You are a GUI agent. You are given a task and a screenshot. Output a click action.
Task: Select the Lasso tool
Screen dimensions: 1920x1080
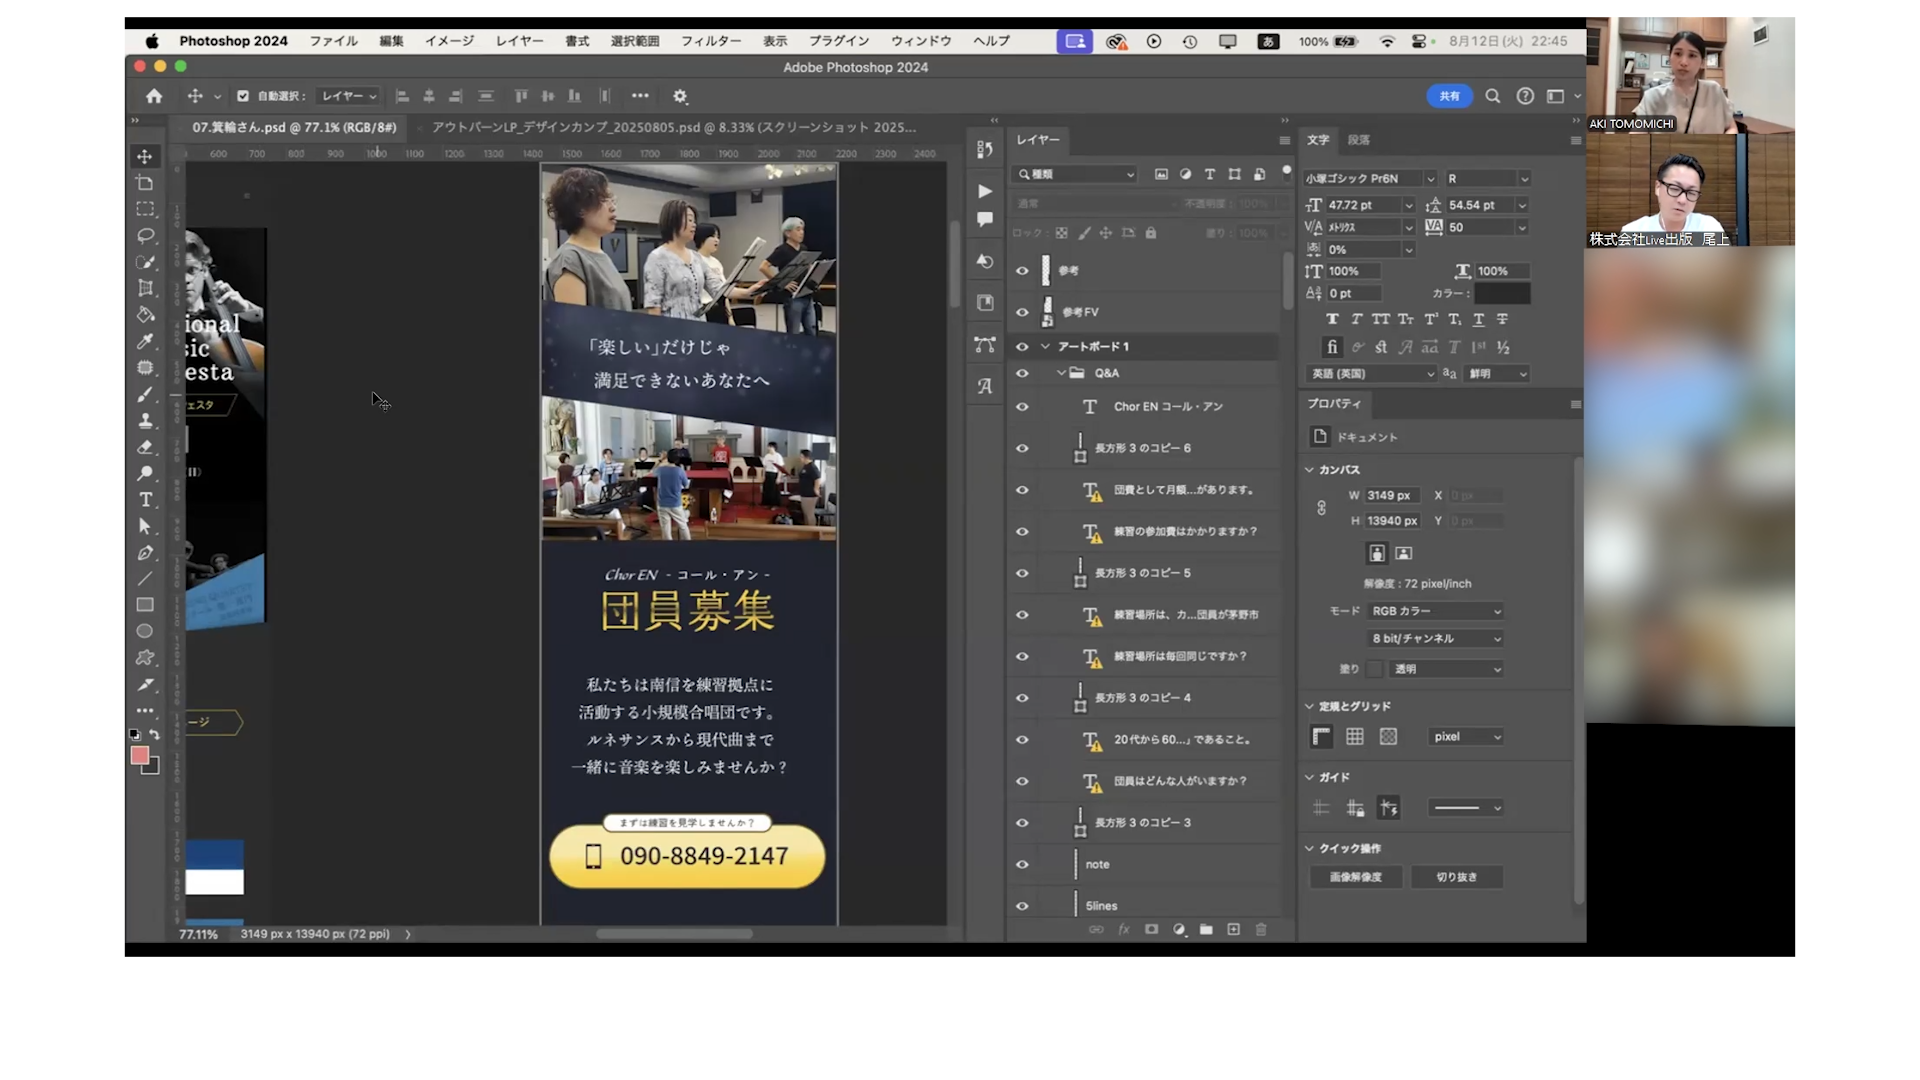(x=145, y=235)
